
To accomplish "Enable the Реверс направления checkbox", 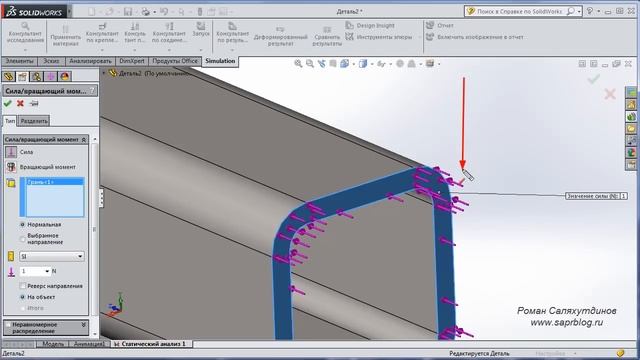I will [22, 286].
